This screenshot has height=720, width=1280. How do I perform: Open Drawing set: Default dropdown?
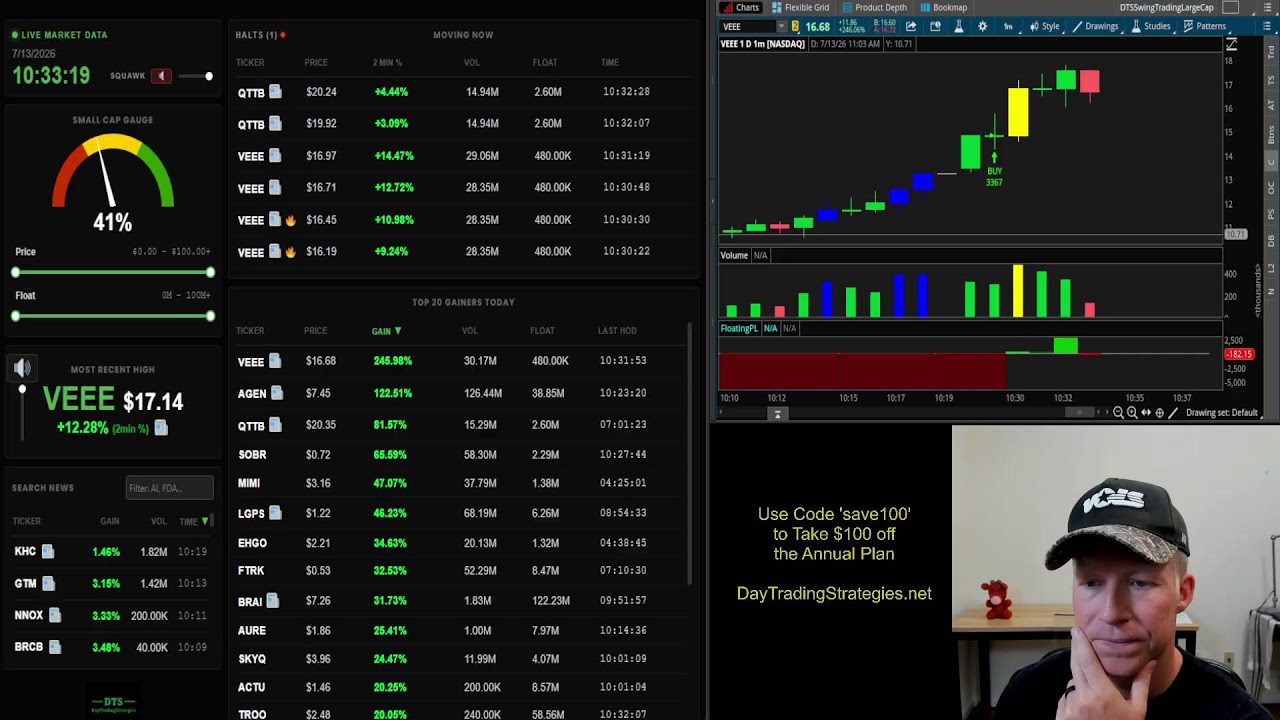[x=1224, y=412]
